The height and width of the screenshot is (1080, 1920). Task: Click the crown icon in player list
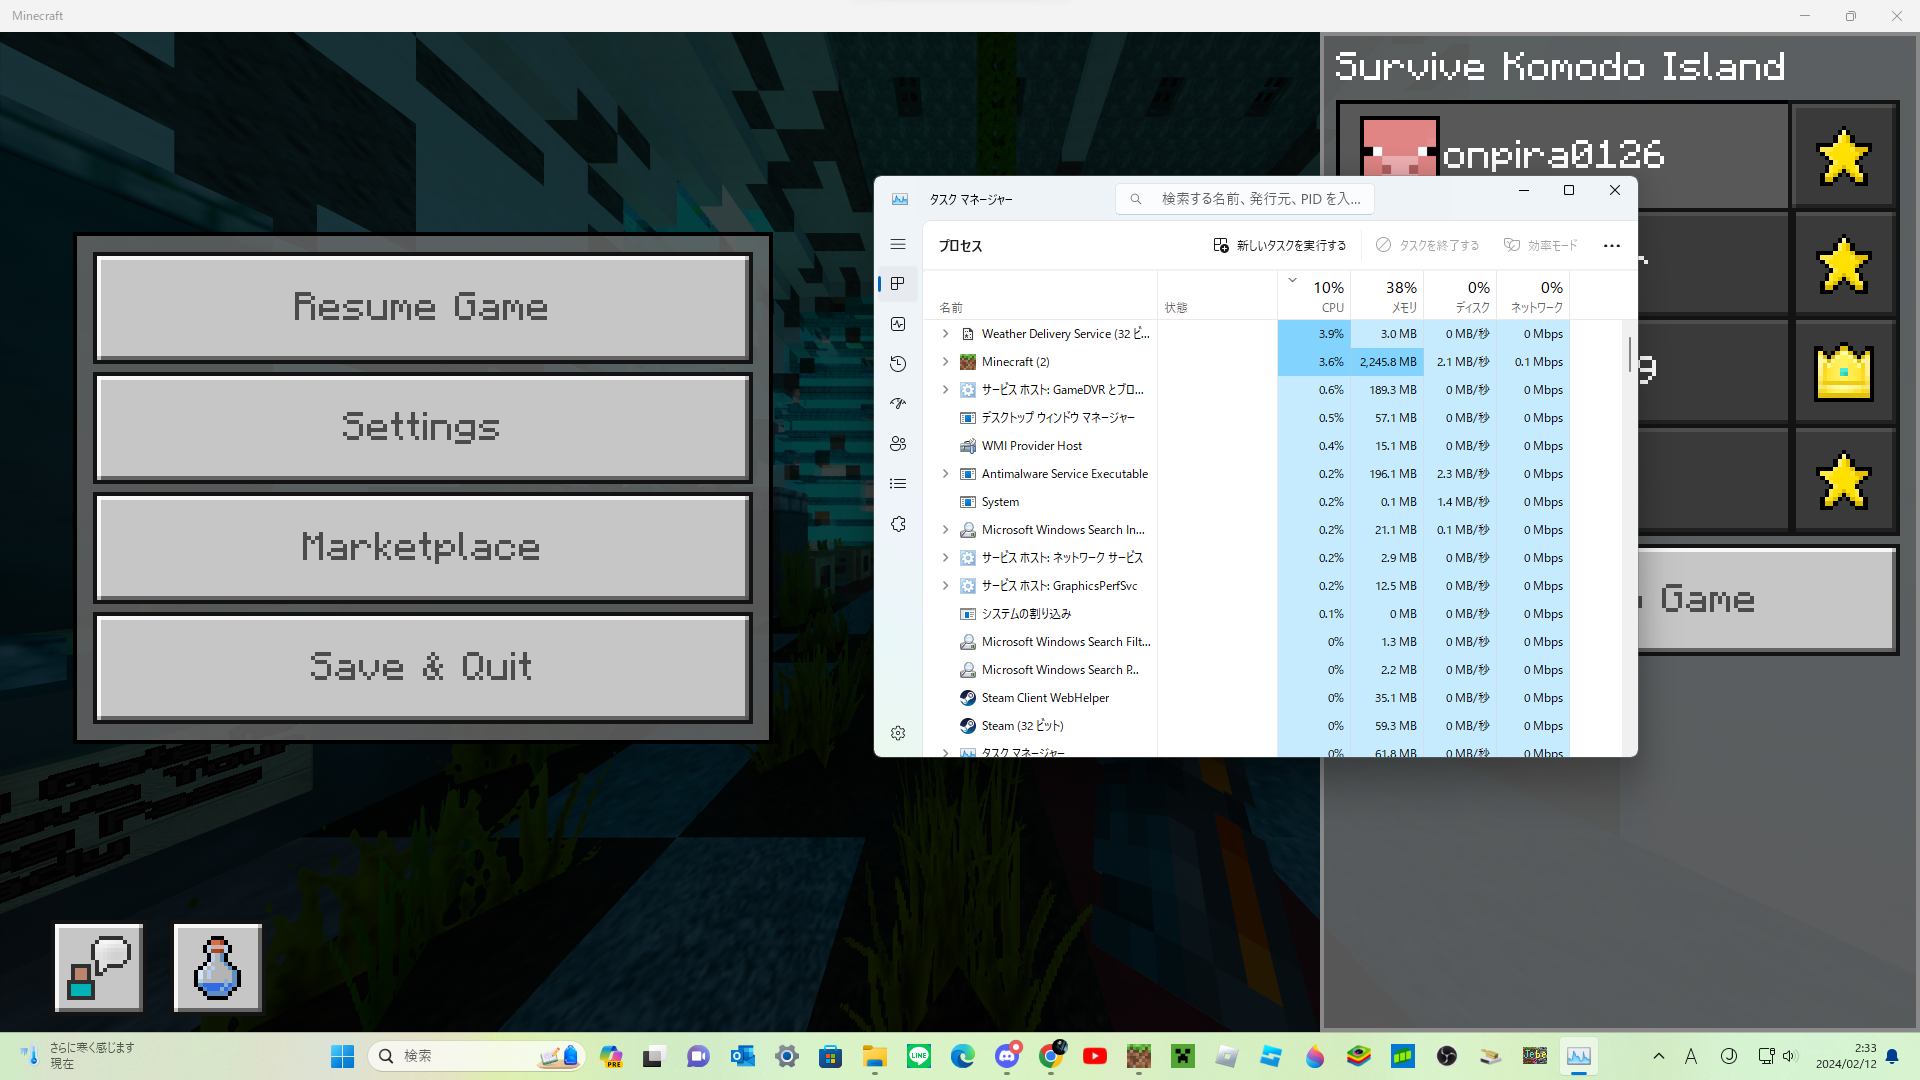tap(1843, 373)
